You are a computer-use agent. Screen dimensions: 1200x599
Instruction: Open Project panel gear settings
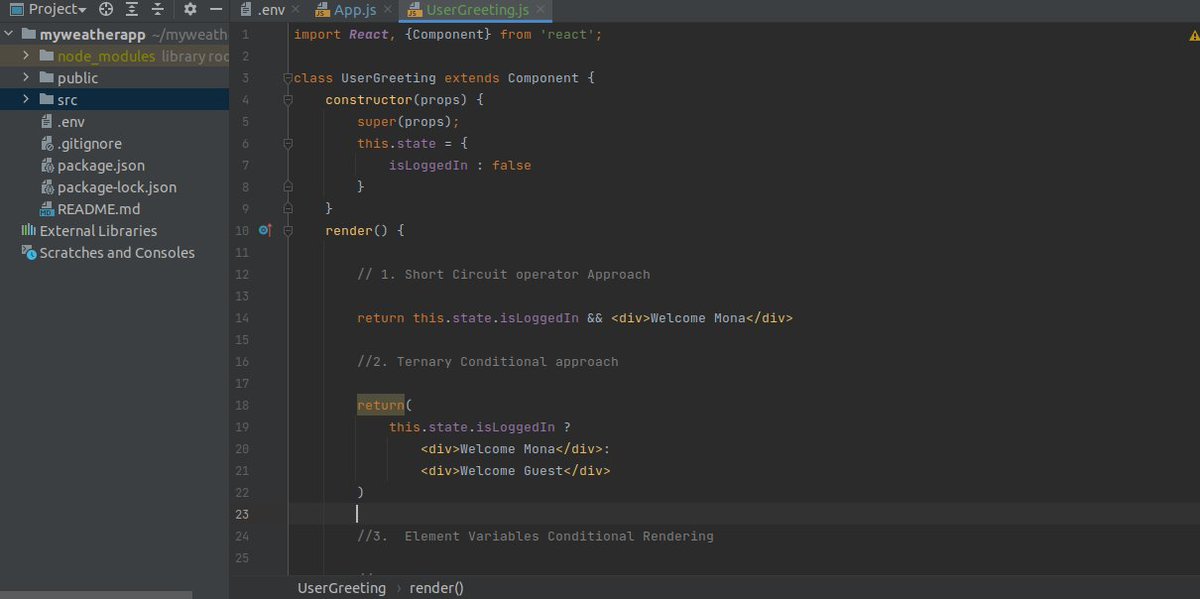191,10
